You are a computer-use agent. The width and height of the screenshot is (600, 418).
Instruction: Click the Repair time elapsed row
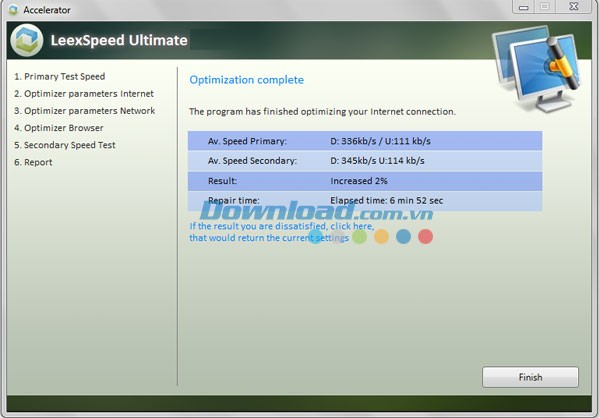coord(365,201)
